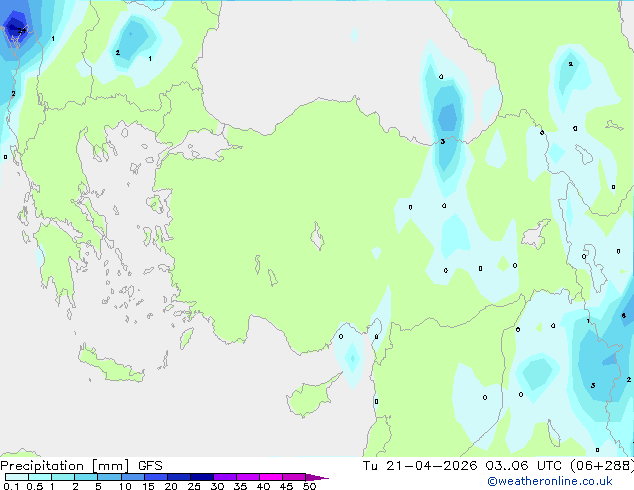Click the '24' precipitation value on map
Screen dimensions: 634x490
(x=21, y=31)
